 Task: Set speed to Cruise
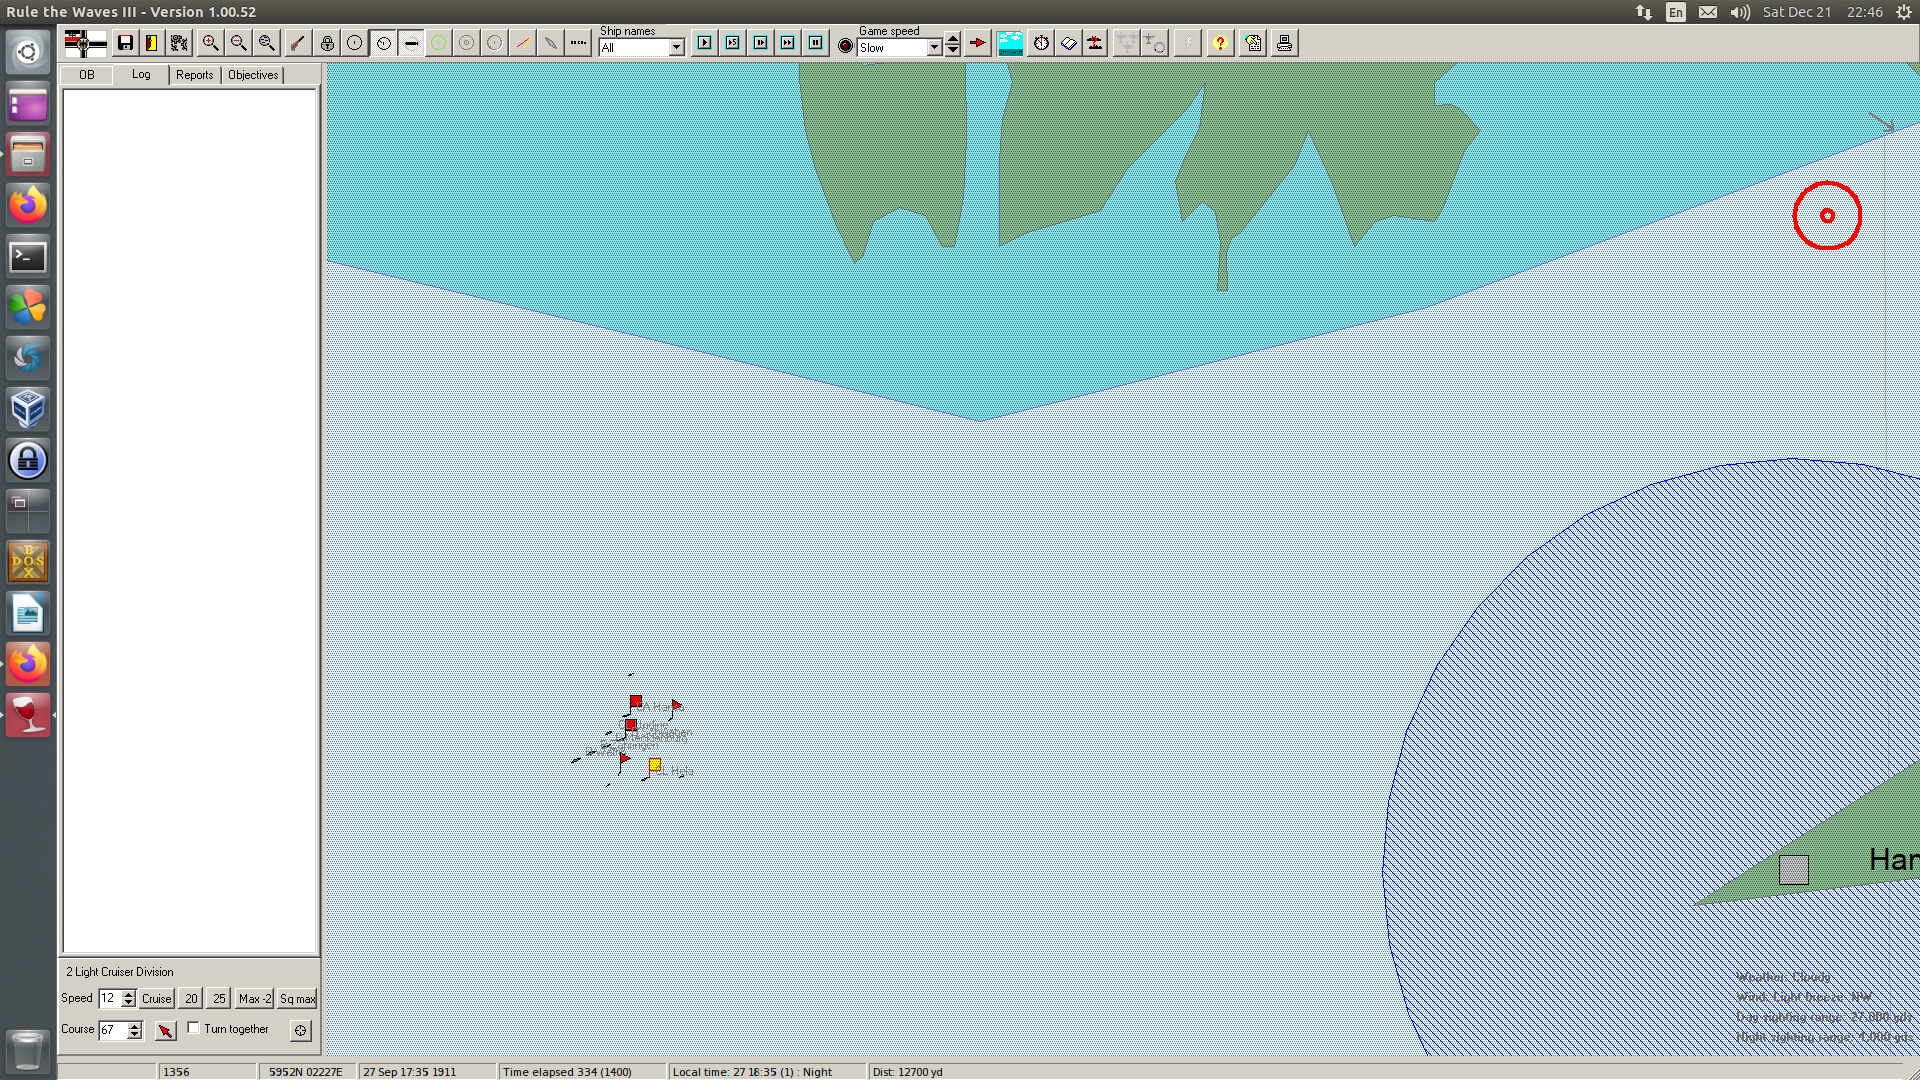pos(157,999)
